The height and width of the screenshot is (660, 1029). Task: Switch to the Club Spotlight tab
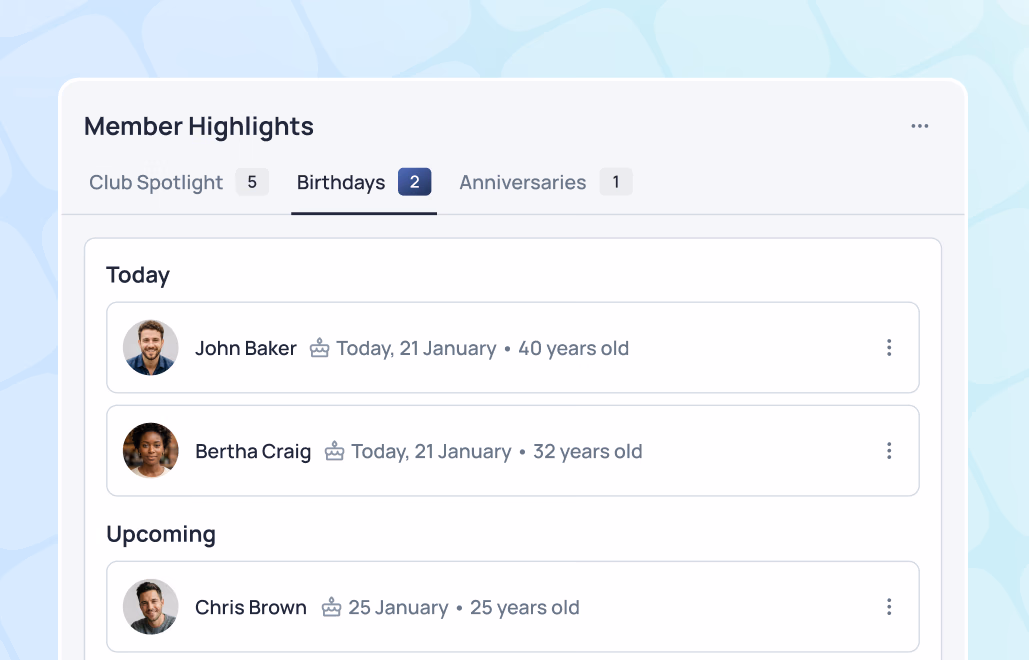point(178,182)
